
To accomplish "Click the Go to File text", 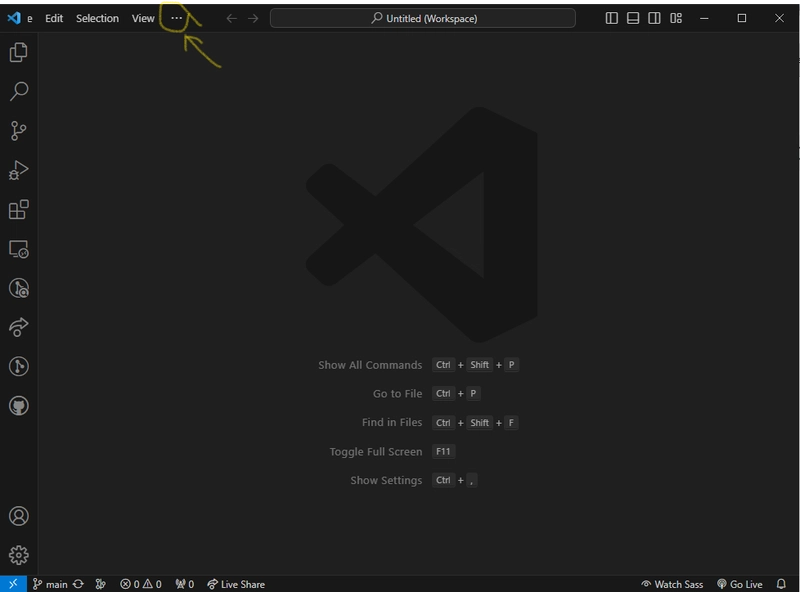I will coord(397,393).
